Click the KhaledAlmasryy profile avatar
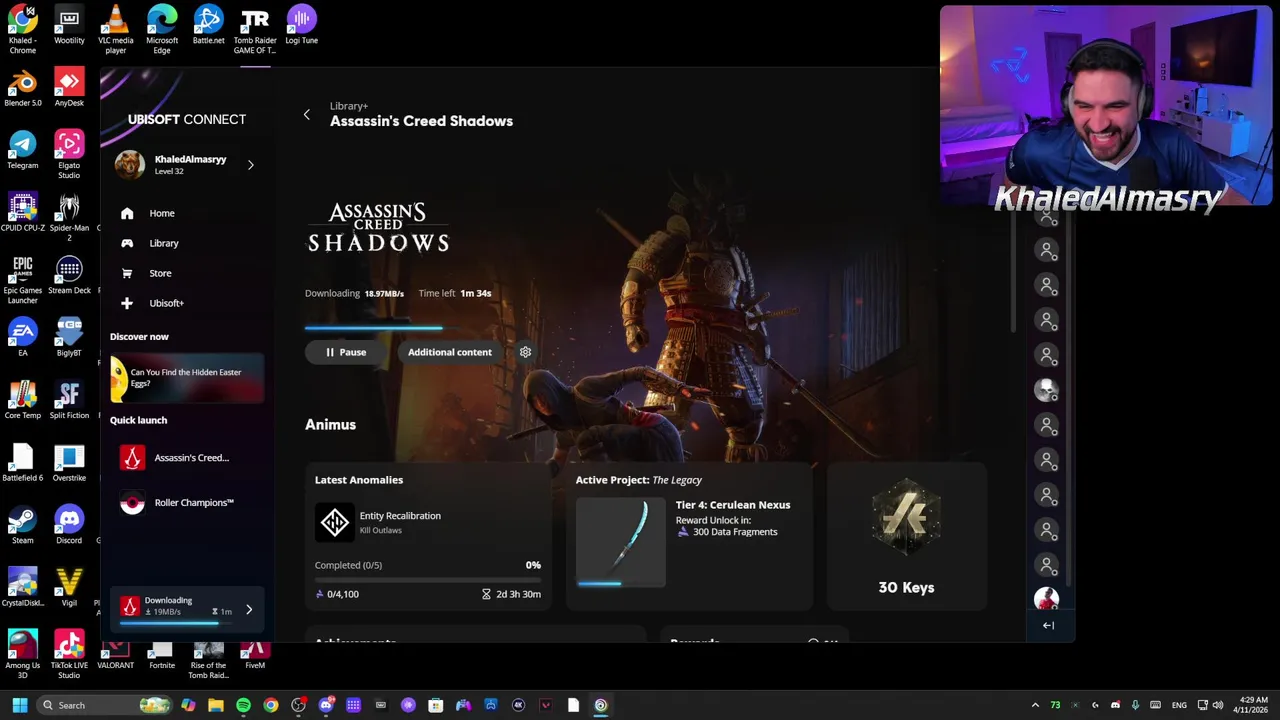Screen dimensions: 1280x720 (129, 165)
